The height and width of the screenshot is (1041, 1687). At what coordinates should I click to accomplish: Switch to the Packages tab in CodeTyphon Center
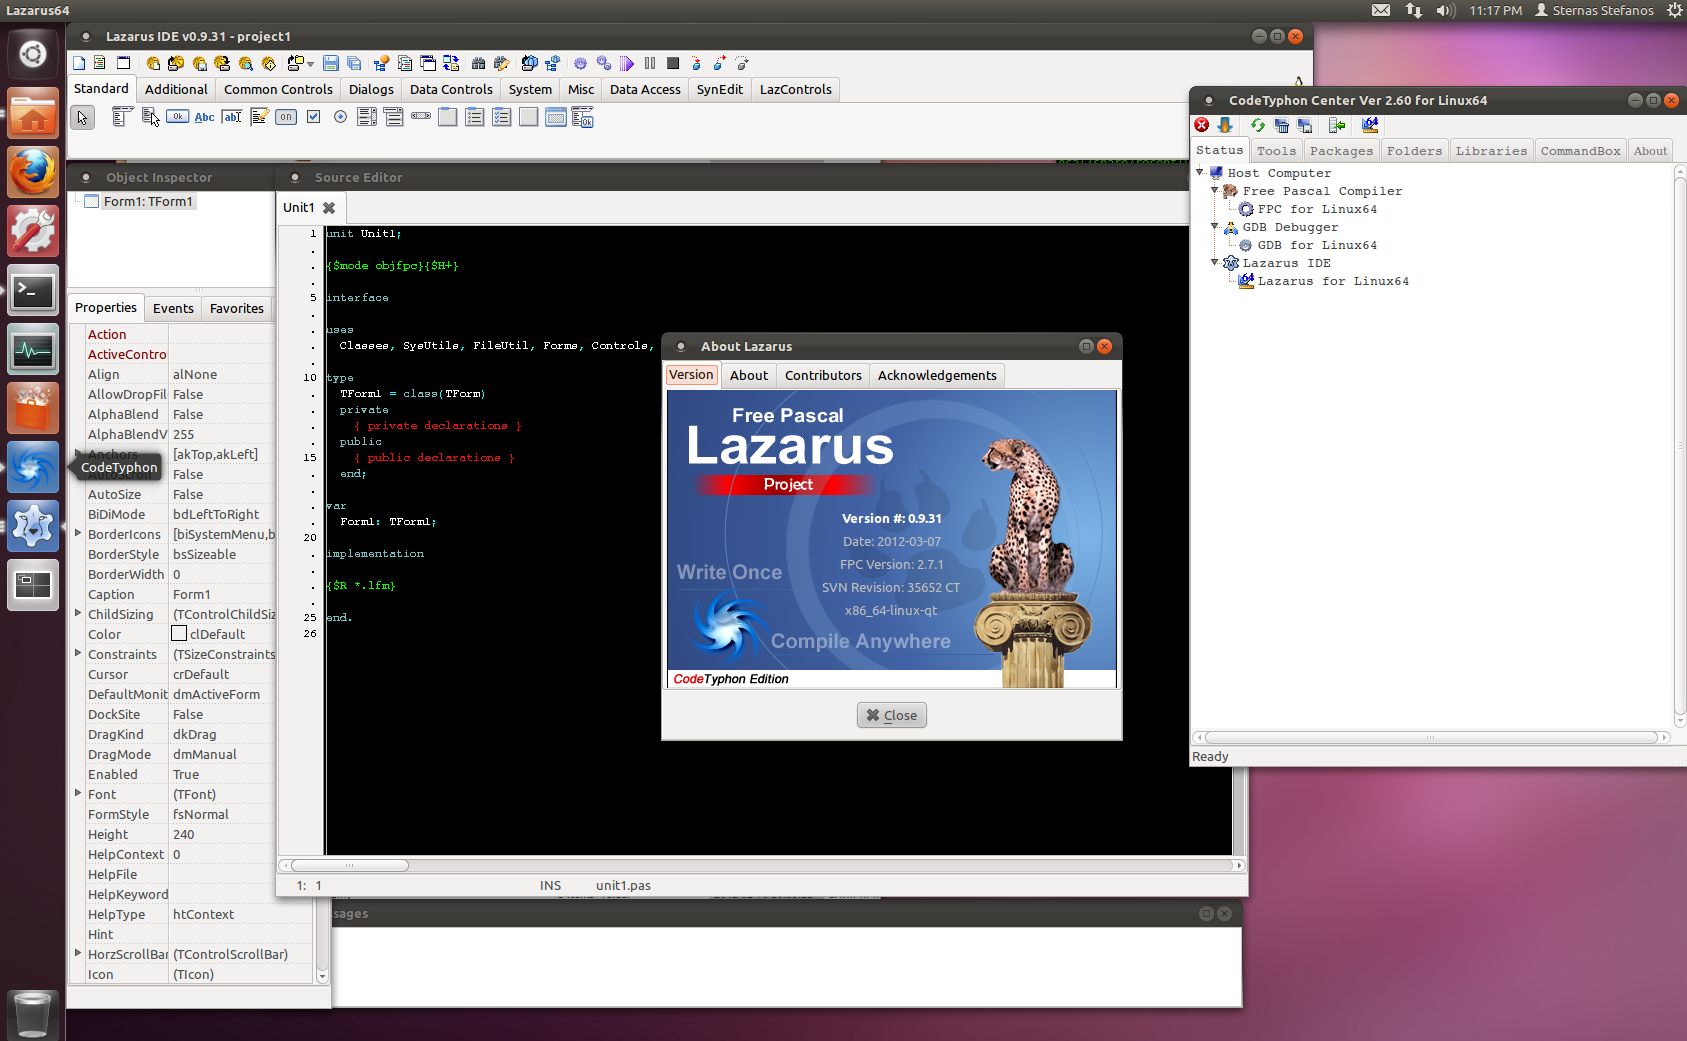tap(1341, 151)
